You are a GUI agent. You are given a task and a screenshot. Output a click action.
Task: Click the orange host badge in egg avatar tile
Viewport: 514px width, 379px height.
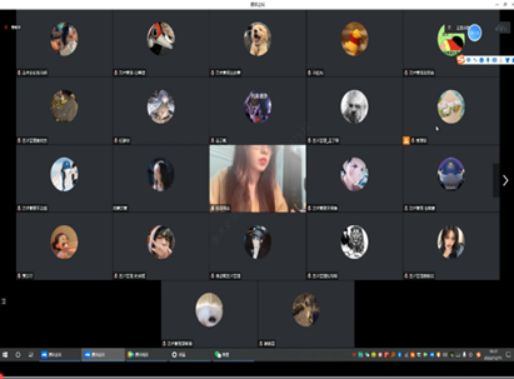click(x=406, y=140)
